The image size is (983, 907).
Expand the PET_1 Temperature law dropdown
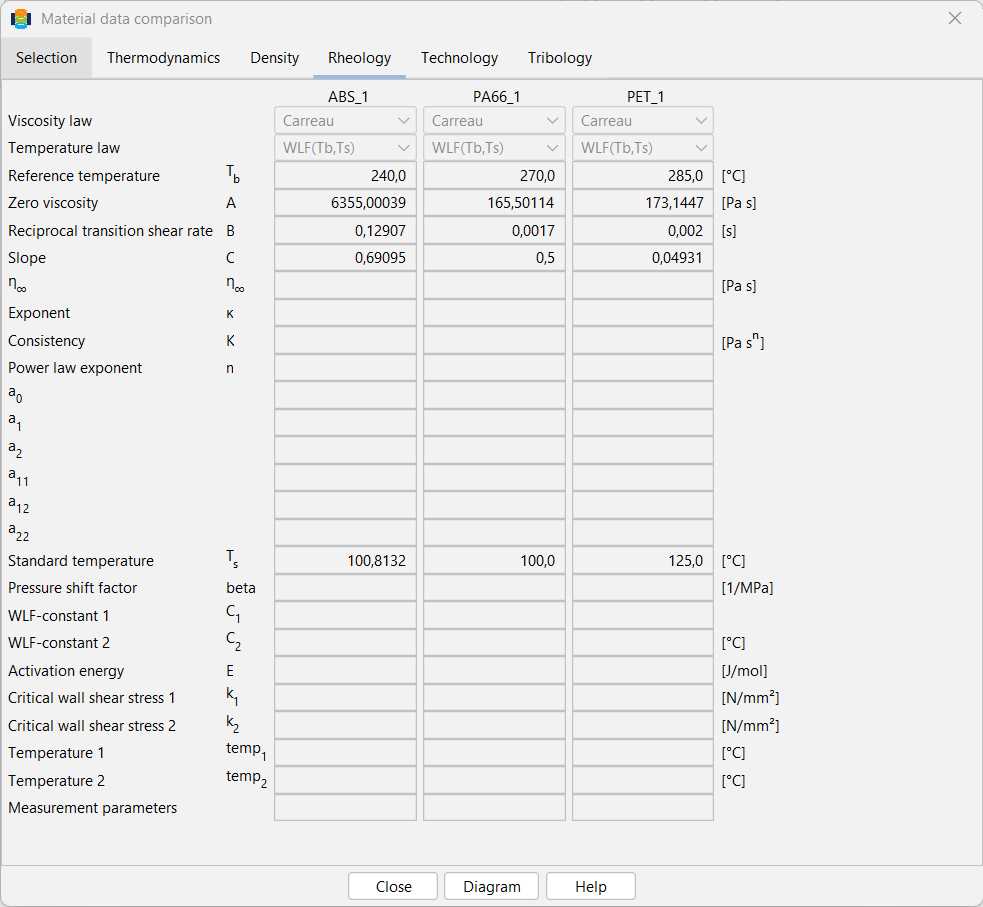click(643, 148)
